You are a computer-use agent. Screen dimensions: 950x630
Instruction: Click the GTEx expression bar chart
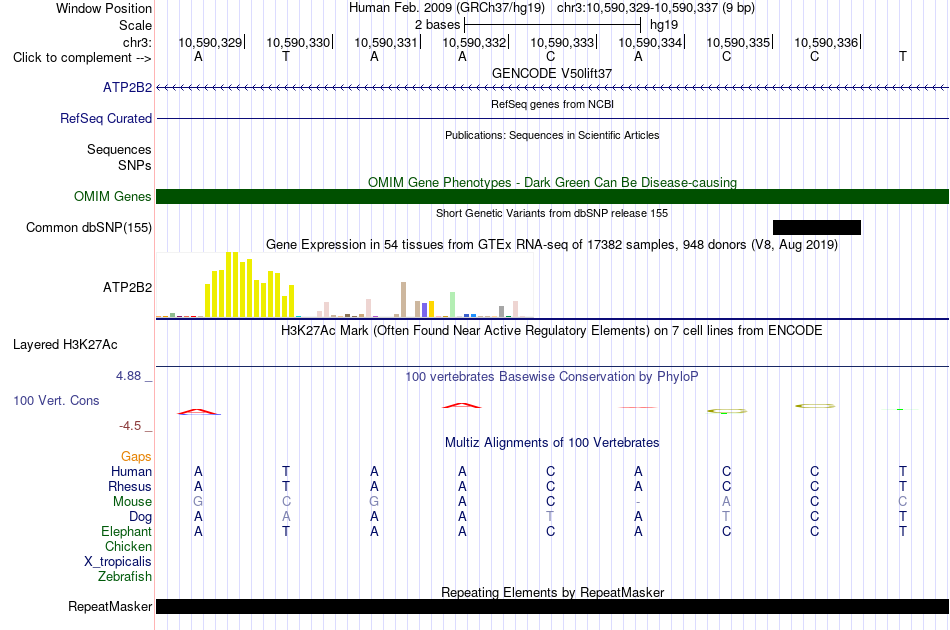click(345, 285)
